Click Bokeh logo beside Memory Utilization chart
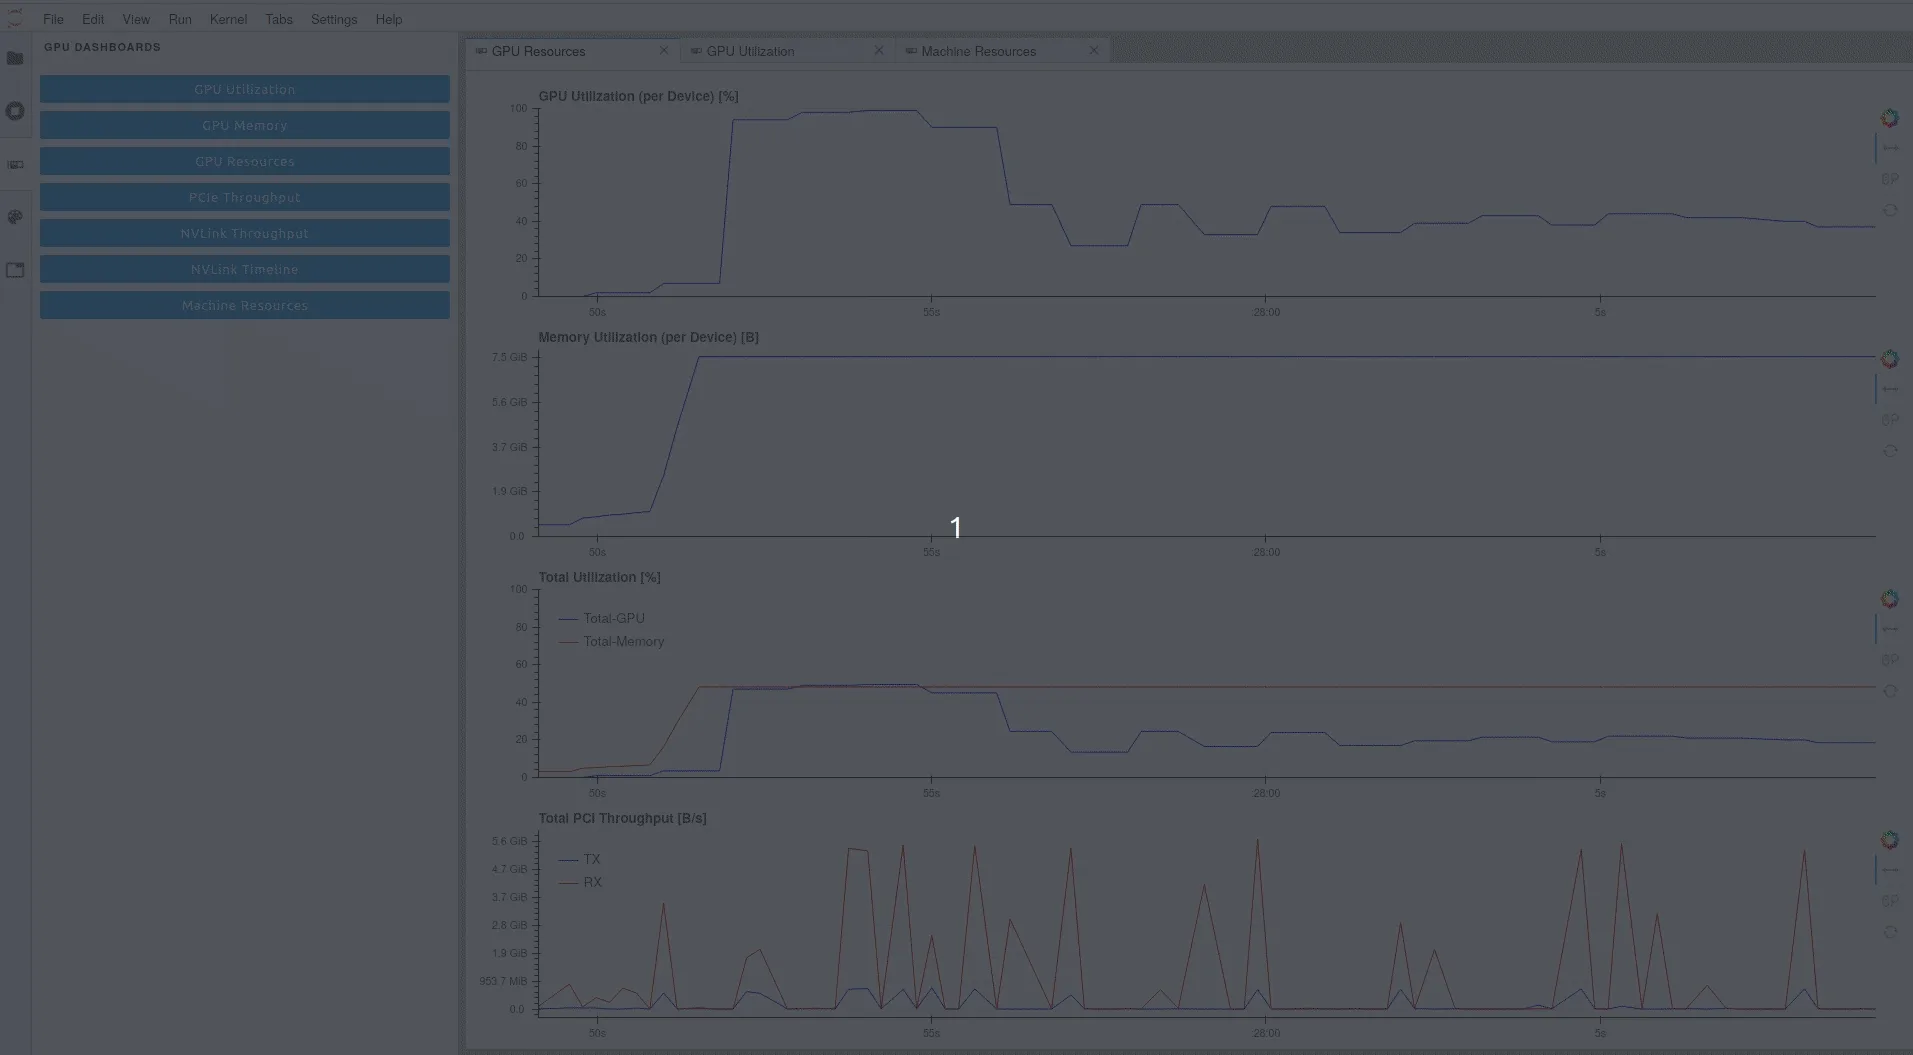1913x1055 pixels. [1889, 358]
